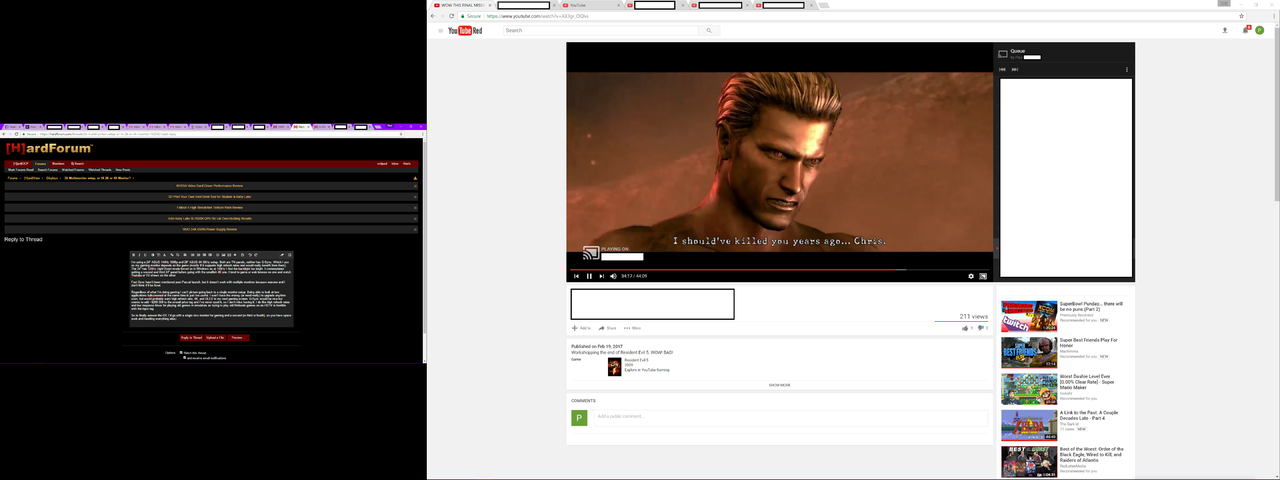Open Members menu in HardForum navigation

58,163
